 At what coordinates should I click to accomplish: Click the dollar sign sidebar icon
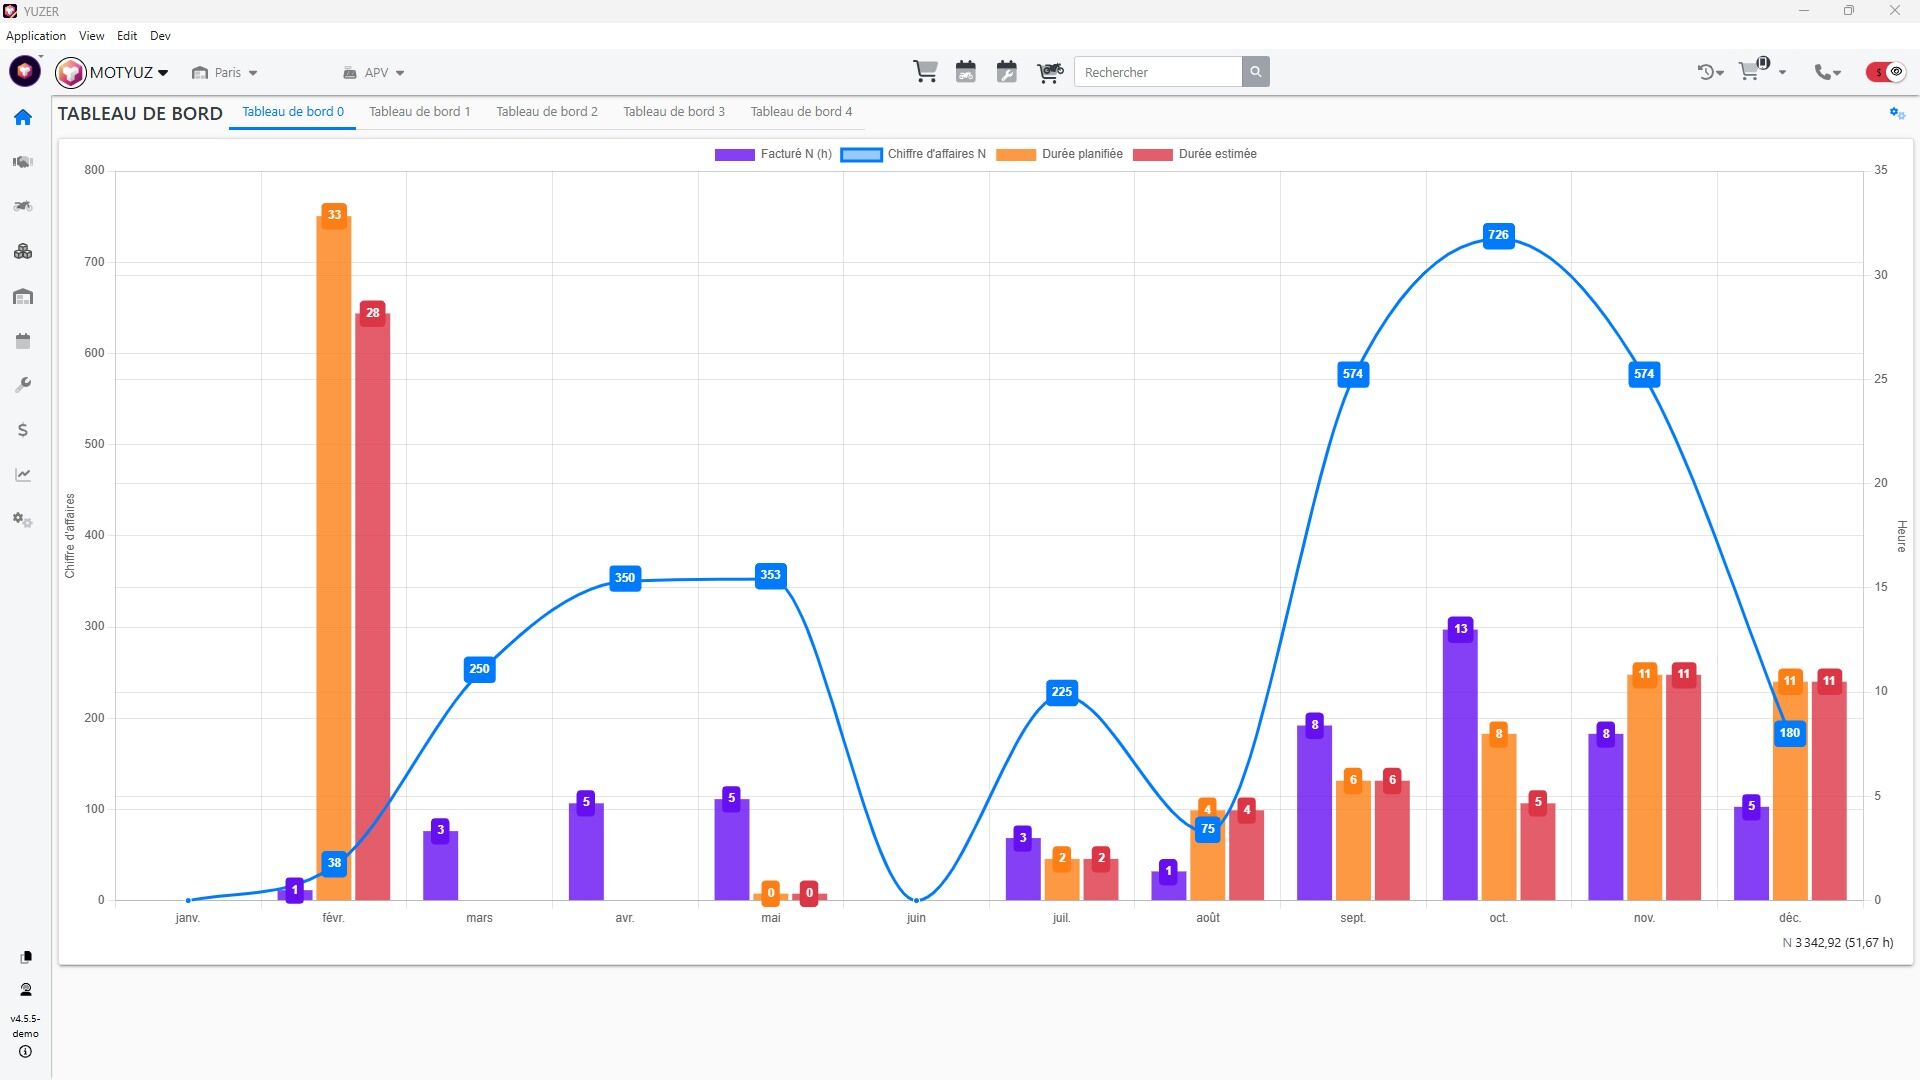pos(23,430)
